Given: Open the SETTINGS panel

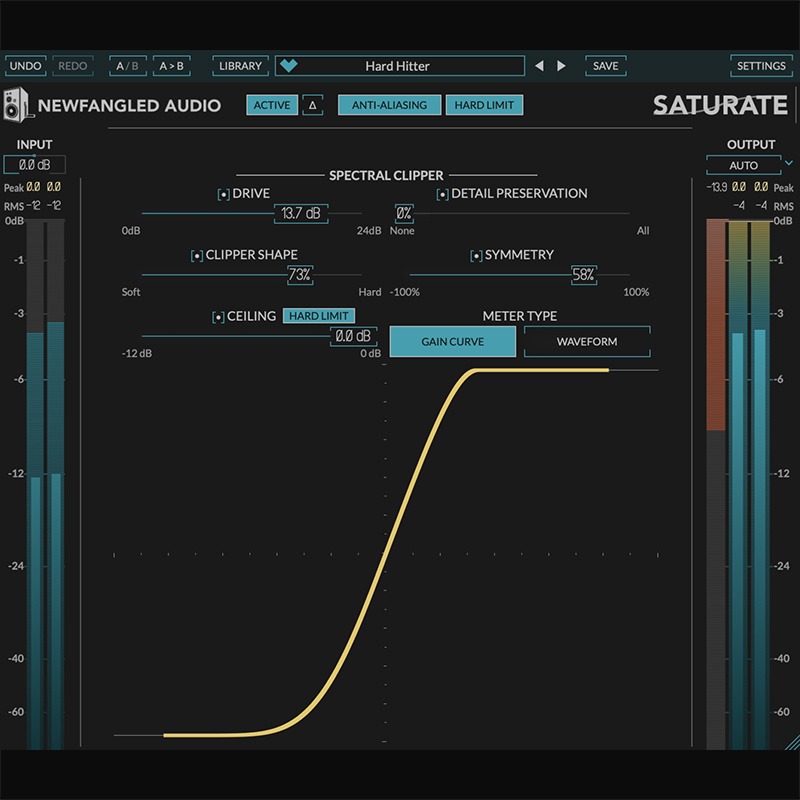Looking at the screenshot, I should pos(761,66).
